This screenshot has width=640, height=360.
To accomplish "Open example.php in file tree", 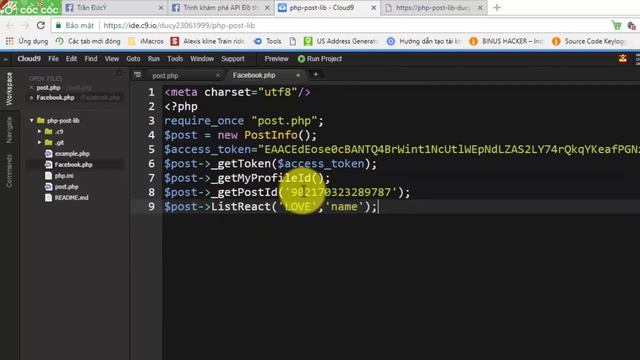I will [72, 153].
